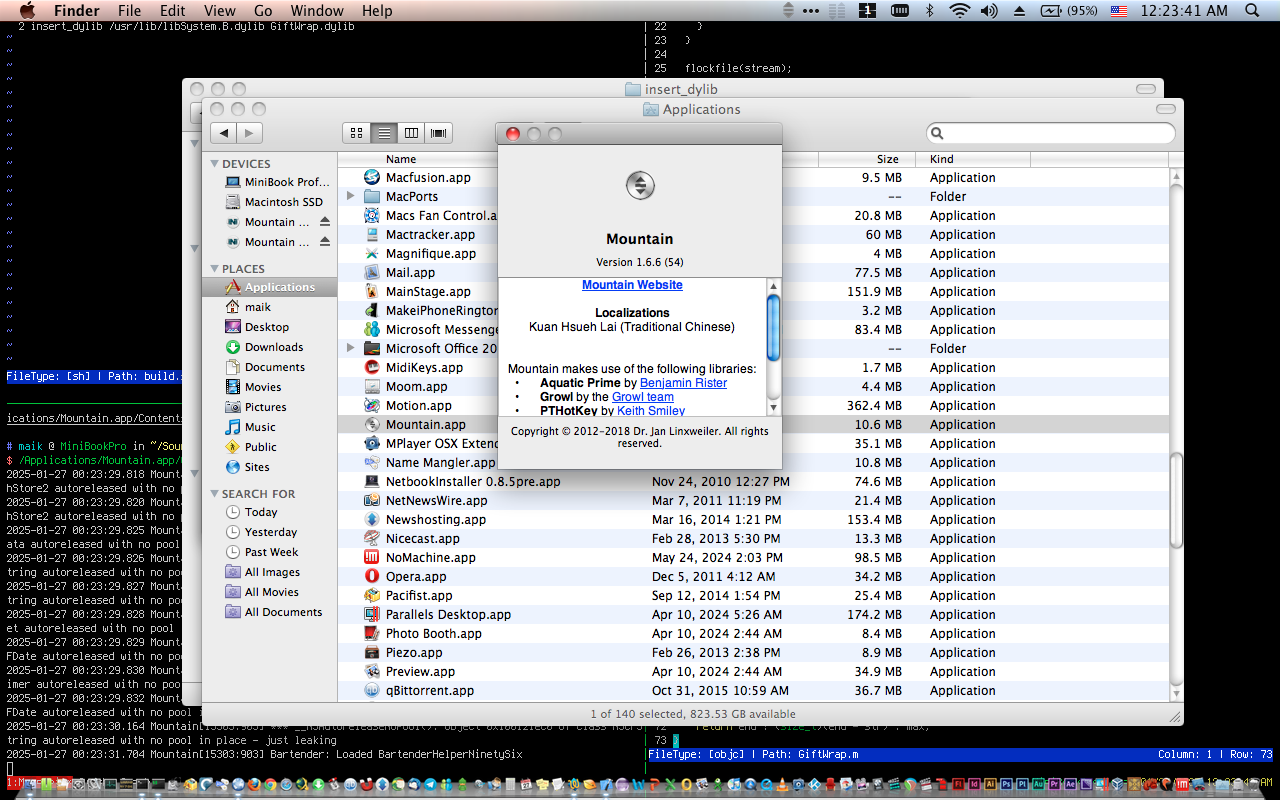Open the Keith Smiley link

point(651,411)
